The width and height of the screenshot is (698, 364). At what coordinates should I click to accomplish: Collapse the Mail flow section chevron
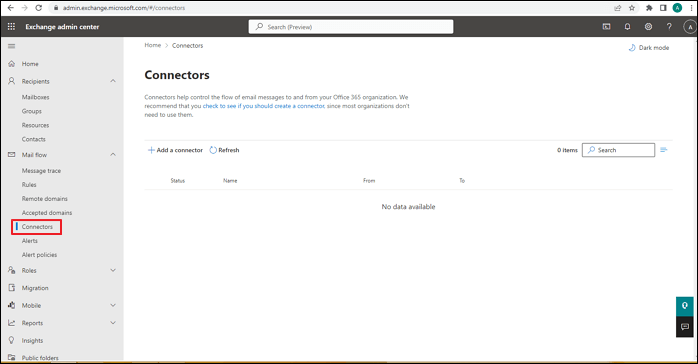113,154
